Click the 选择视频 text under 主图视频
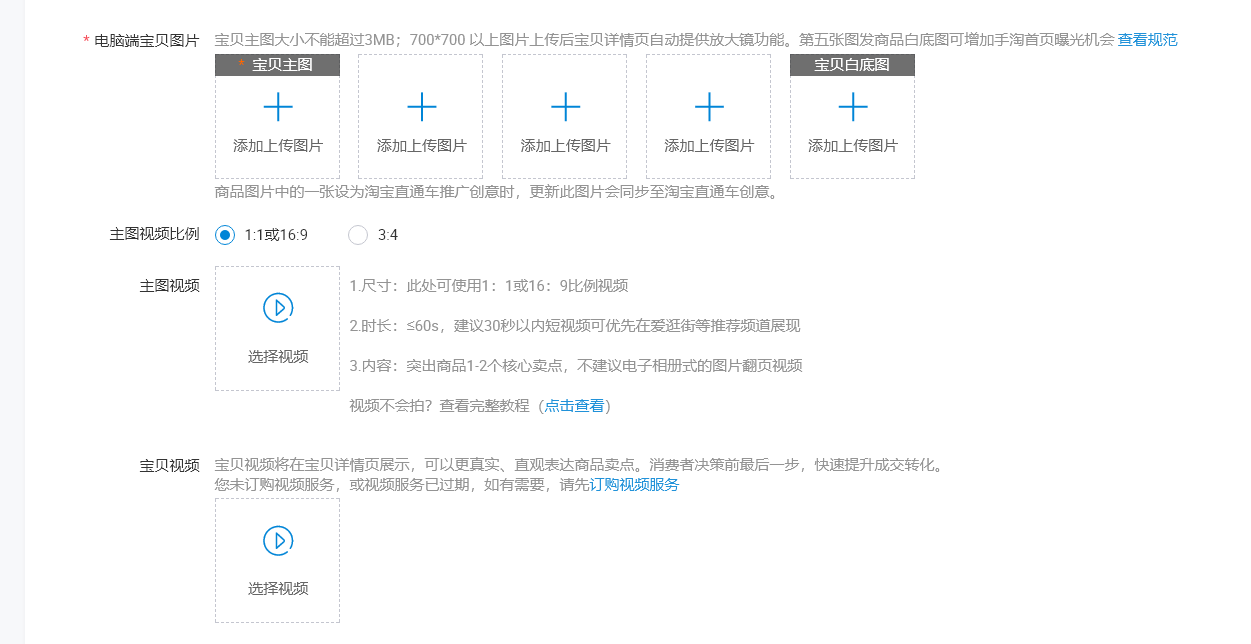The width and height of the screenshot is (1251, 644). click(278, 357)
